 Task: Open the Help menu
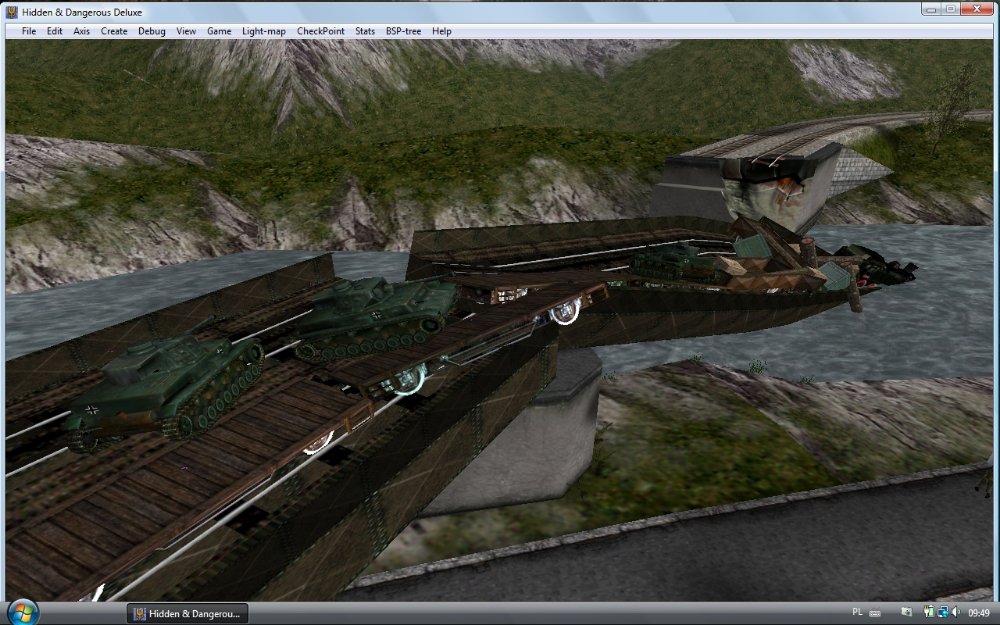coord(441,31)
